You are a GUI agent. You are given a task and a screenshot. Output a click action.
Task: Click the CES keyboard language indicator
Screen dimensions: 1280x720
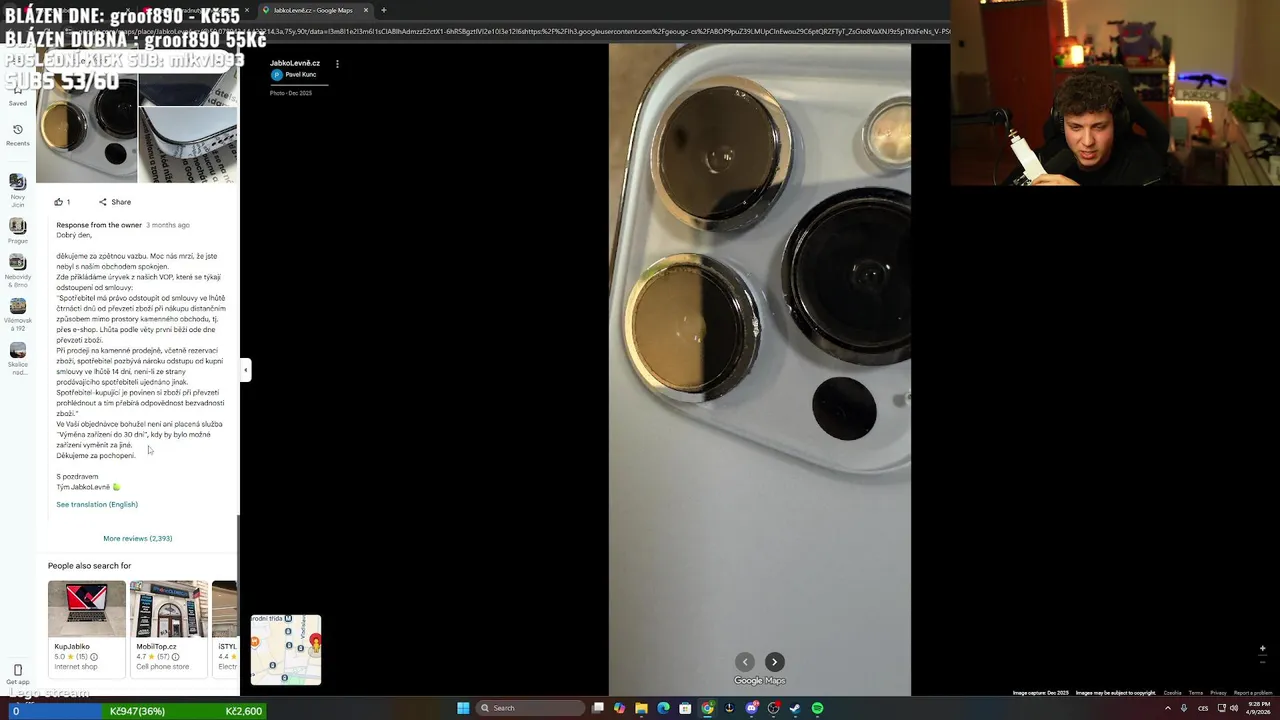[x=1203, y=708]
